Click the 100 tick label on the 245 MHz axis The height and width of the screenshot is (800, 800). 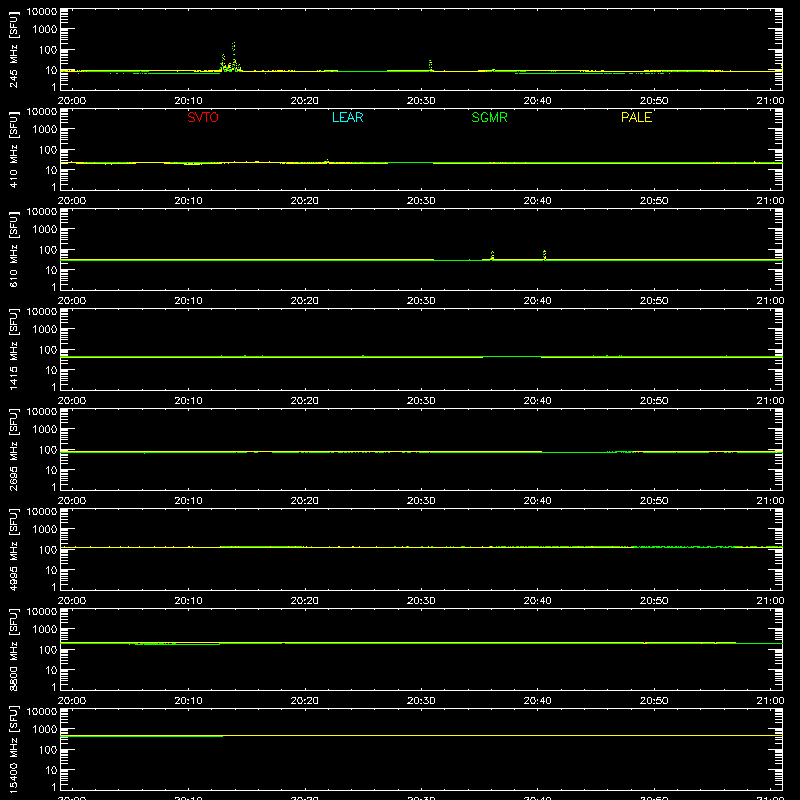47,50
